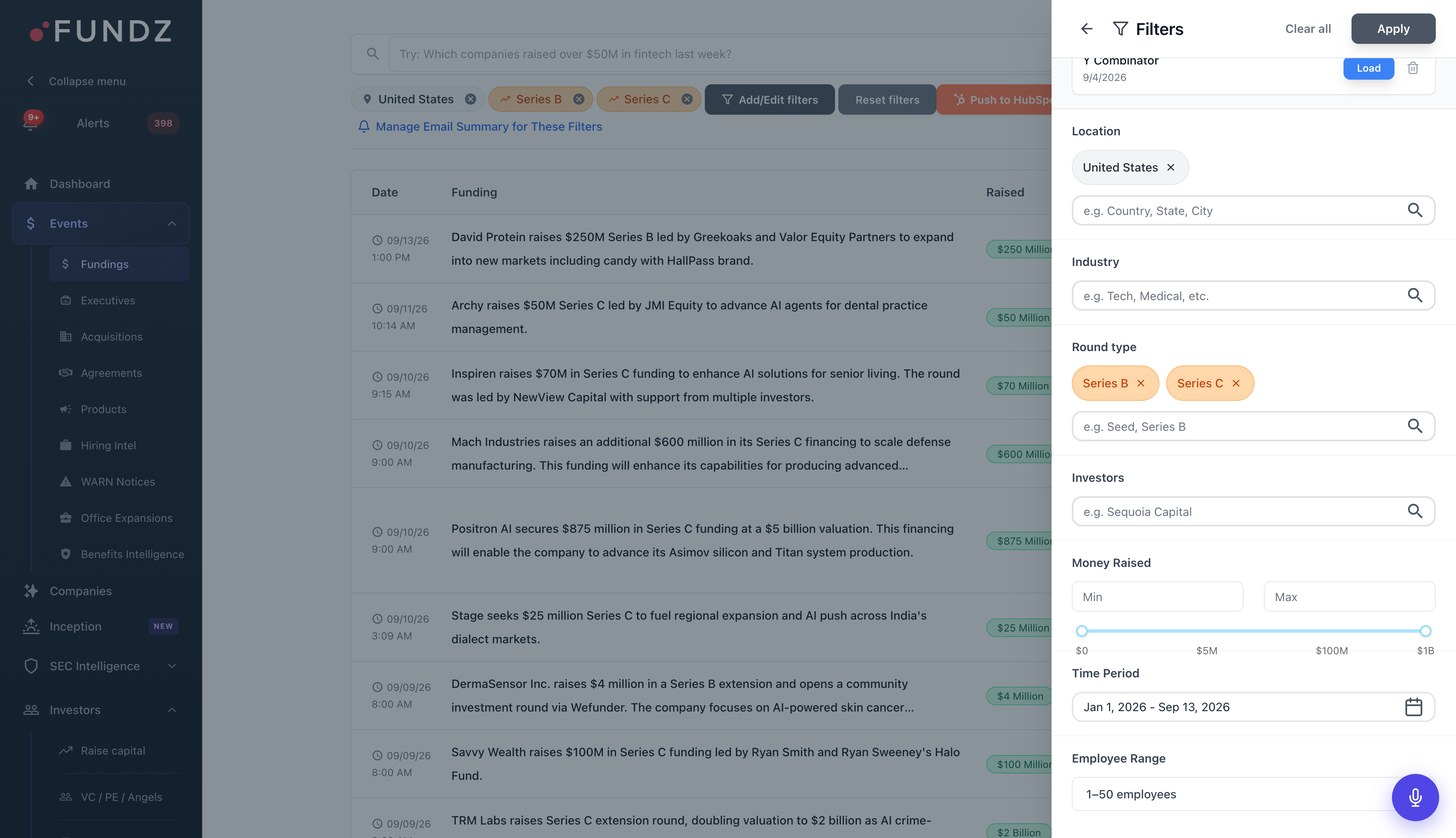This screenshot has width=1456, height=838.
Task: Click the Archy raises $50M headline
Action: (x=689, y=317)
